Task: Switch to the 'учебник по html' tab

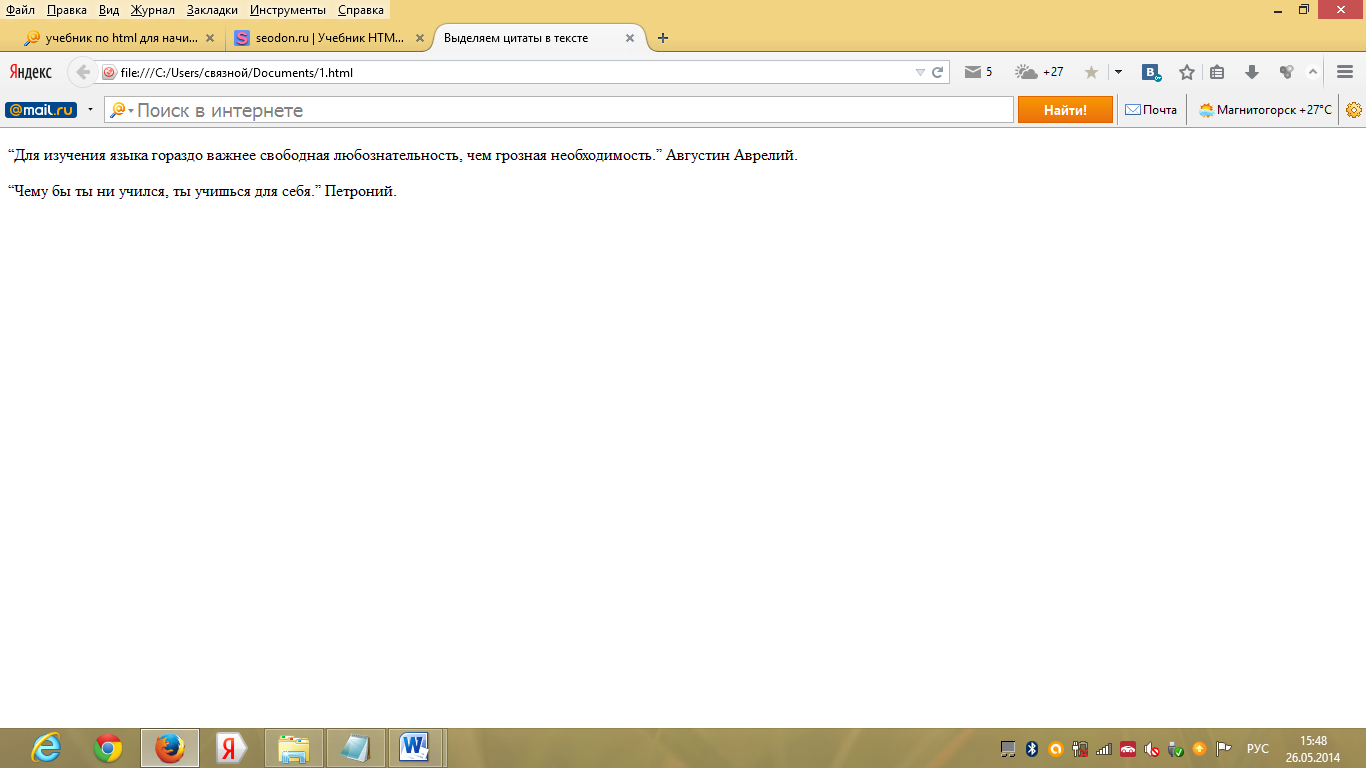Action: [x=120, y=38]
